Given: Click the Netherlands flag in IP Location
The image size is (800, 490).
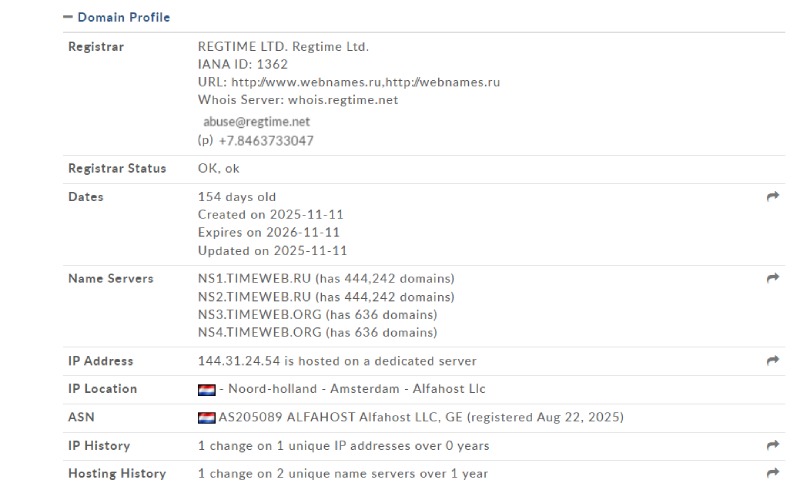Looking at the screenshot, I should click(x=207, y=389).
